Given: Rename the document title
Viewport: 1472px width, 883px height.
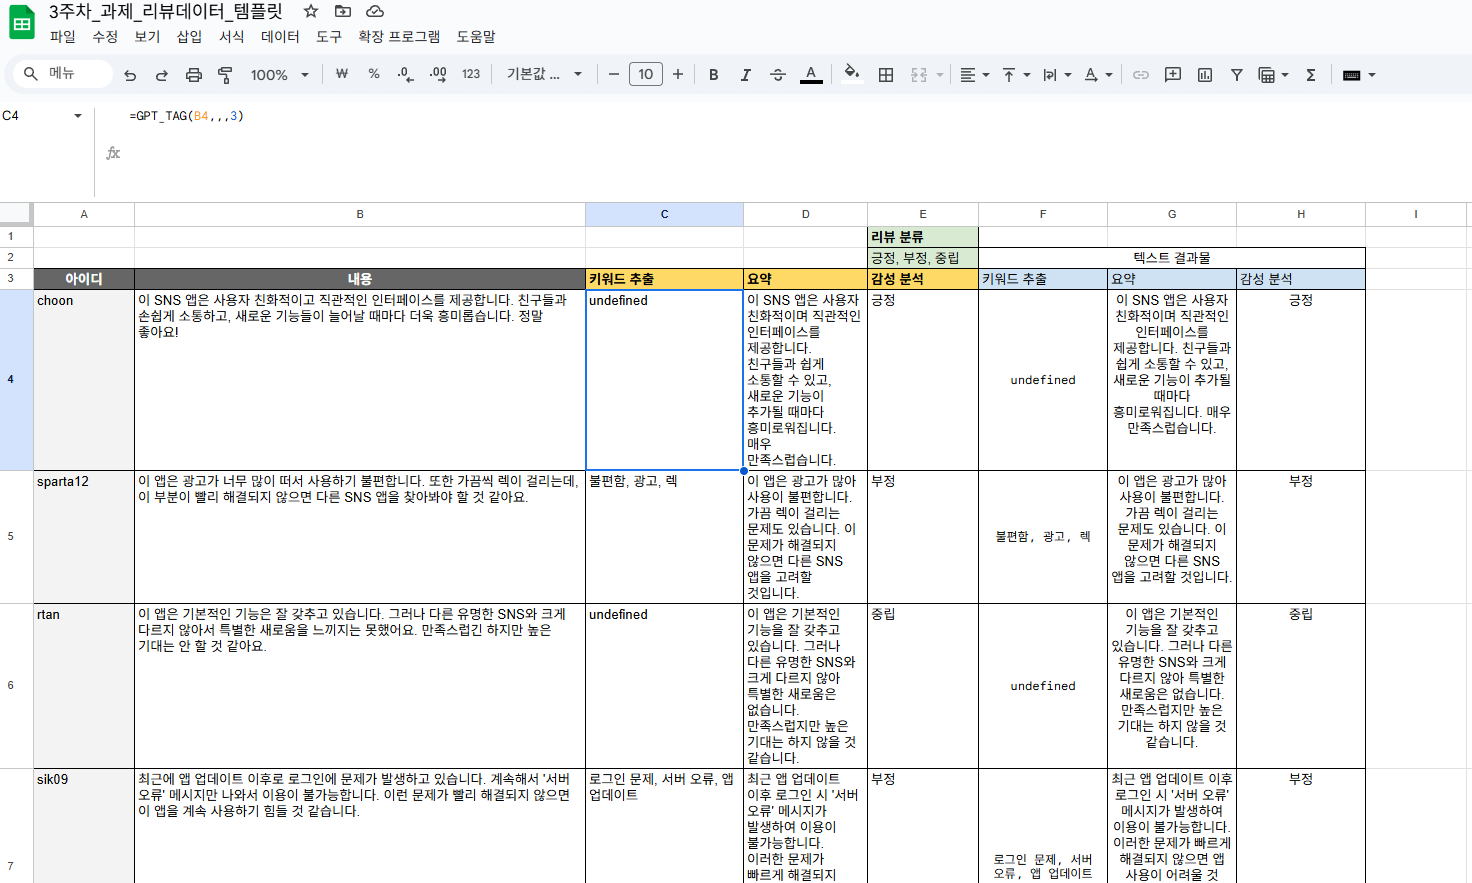Looking at the screenshot, I should [166, 12].
